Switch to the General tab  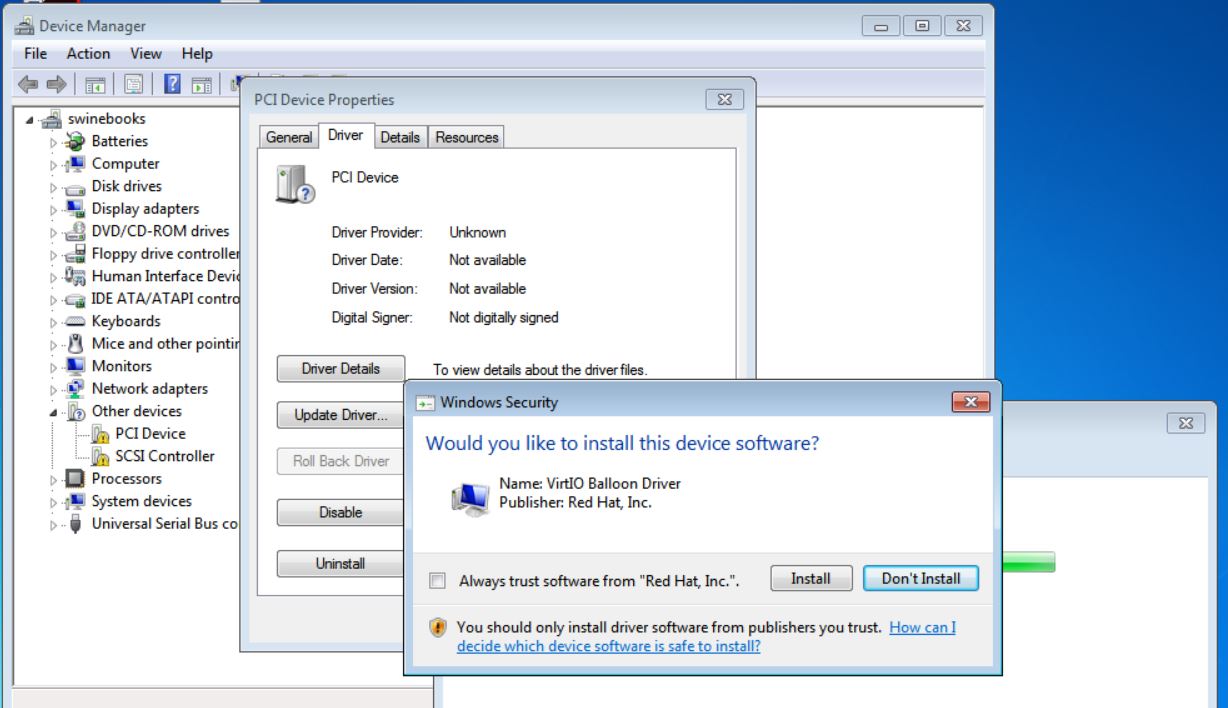pyautogui.click(x=288, y=137)
